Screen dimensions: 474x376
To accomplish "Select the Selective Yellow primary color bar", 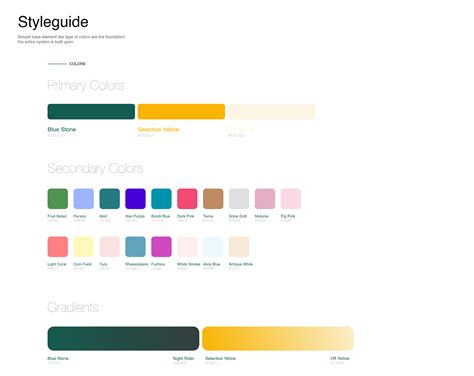I will [x=181, y=111].
